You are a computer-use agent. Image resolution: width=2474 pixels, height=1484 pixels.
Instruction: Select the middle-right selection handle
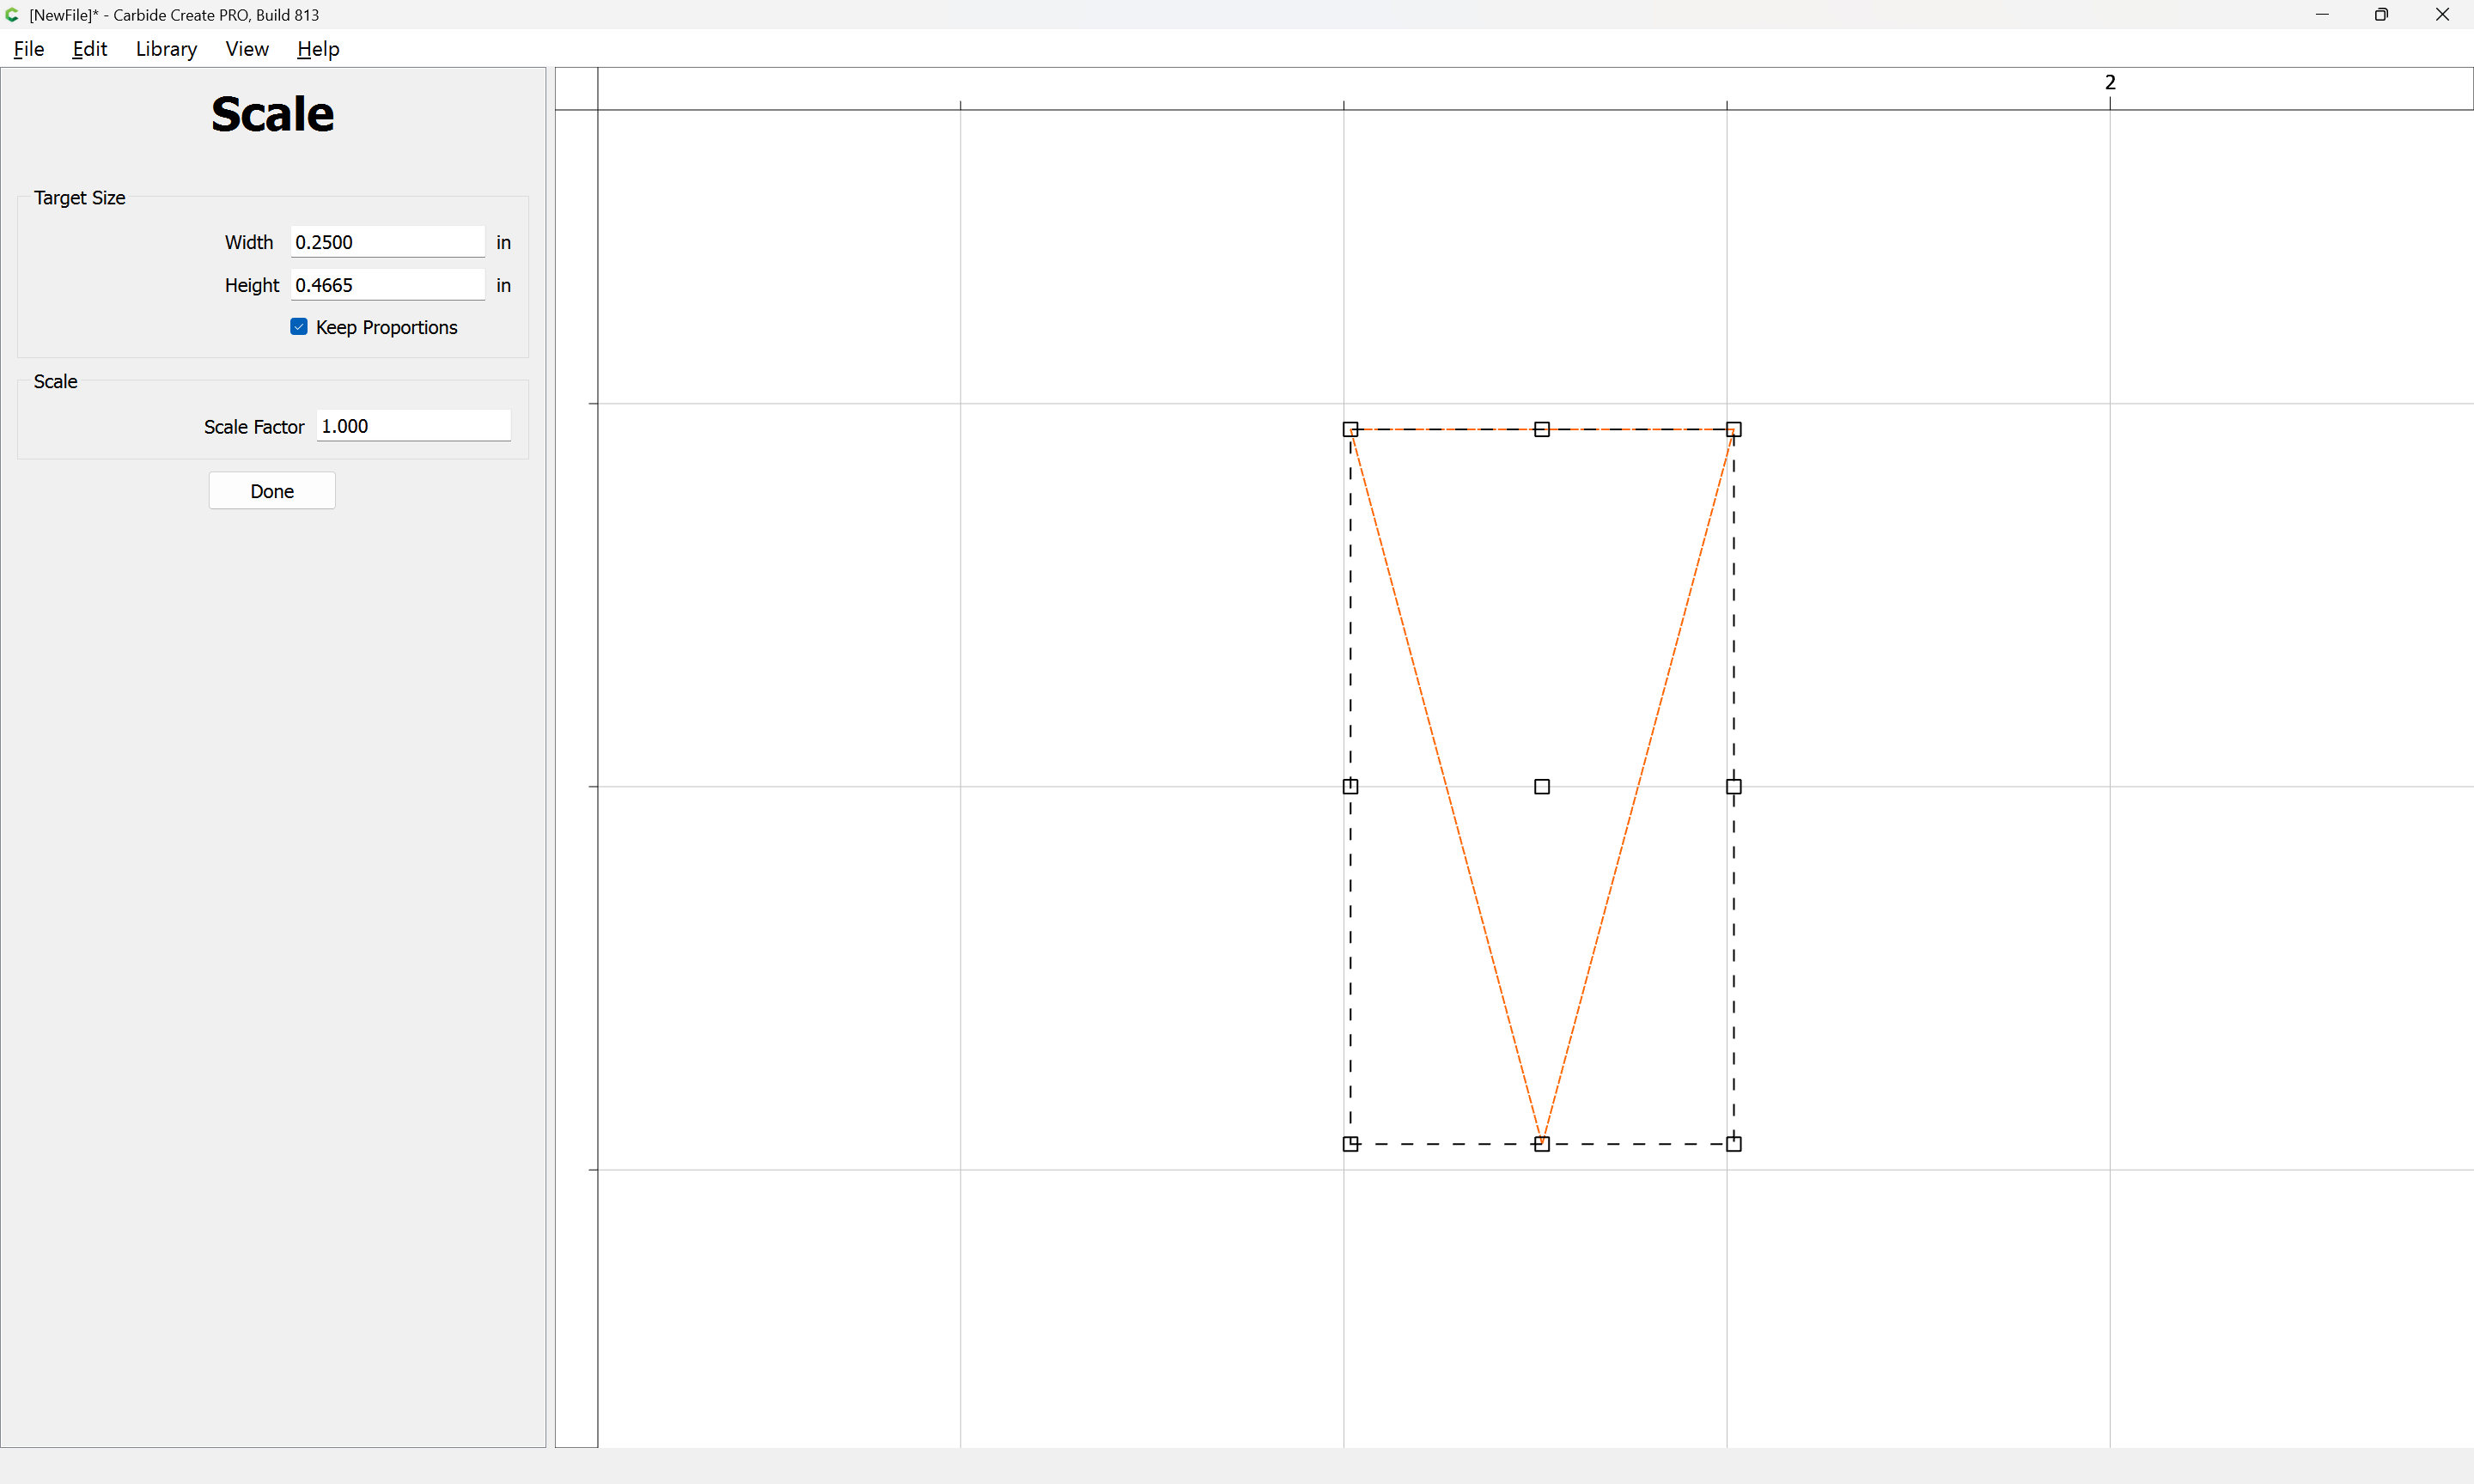(1734, 787)
